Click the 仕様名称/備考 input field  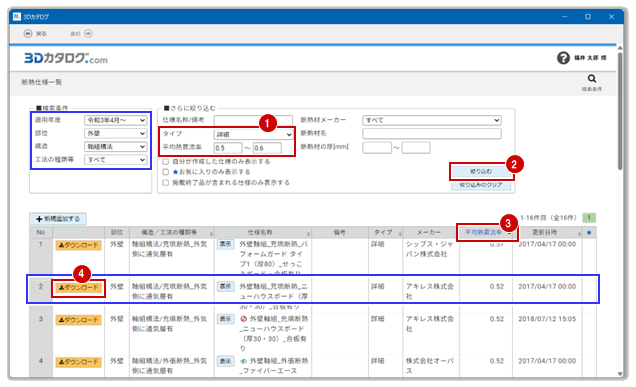click(254, 120)
